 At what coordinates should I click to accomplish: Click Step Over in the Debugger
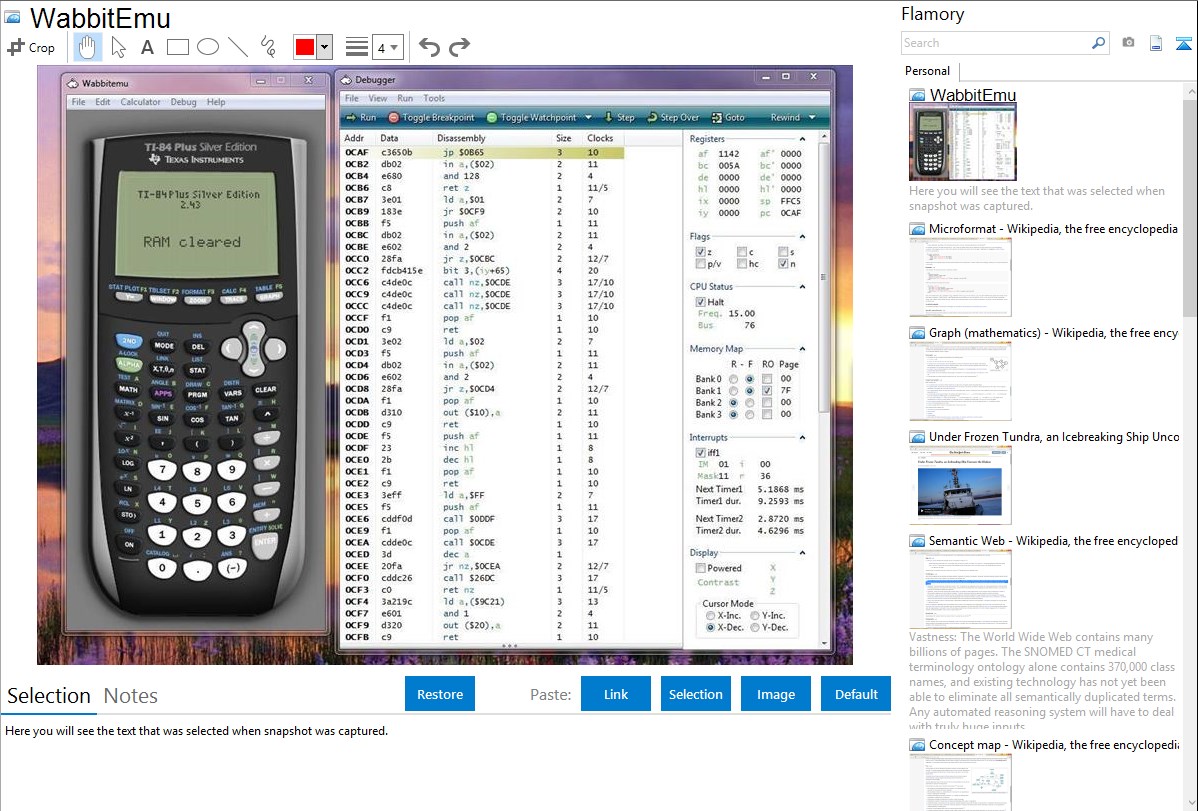pos(672,118)
